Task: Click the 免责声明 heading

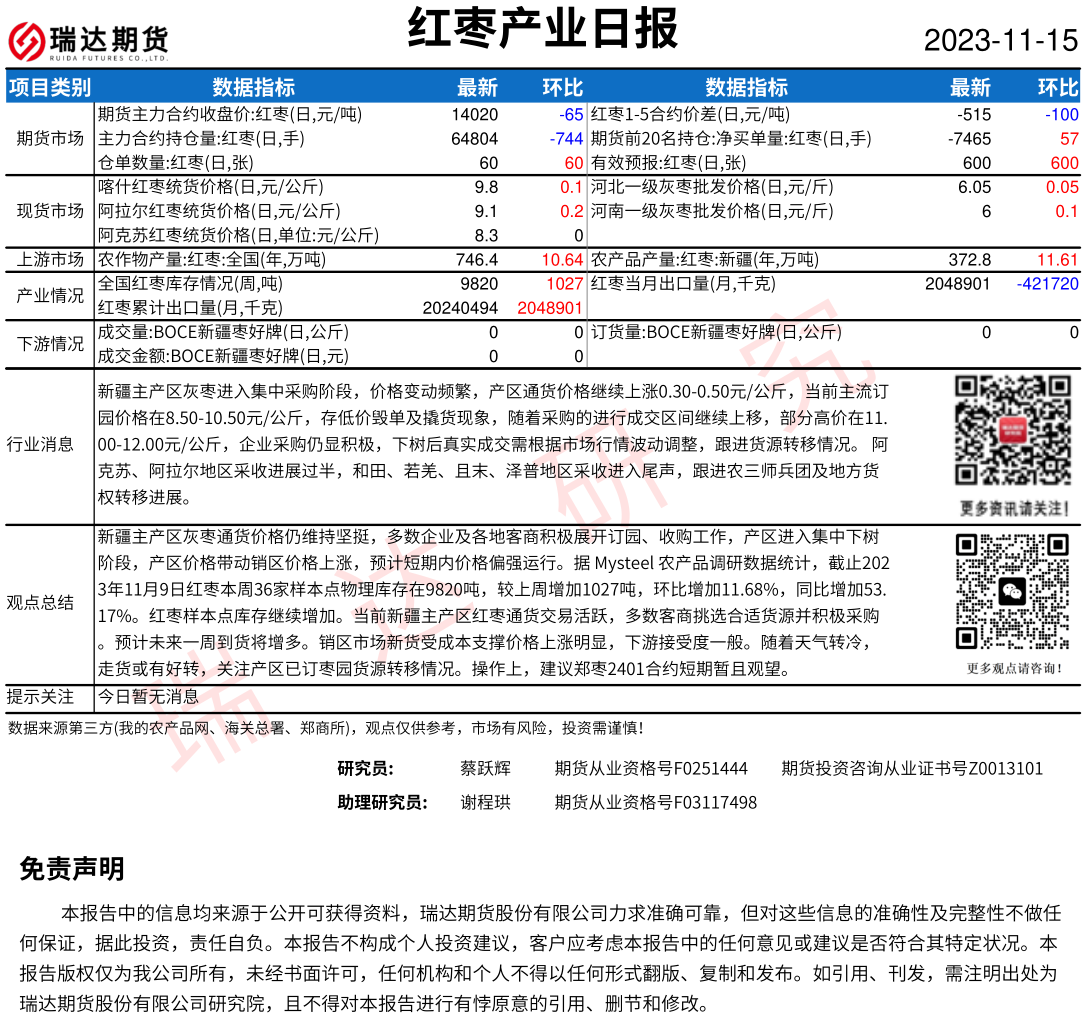Action: click(x=72, y=869)
